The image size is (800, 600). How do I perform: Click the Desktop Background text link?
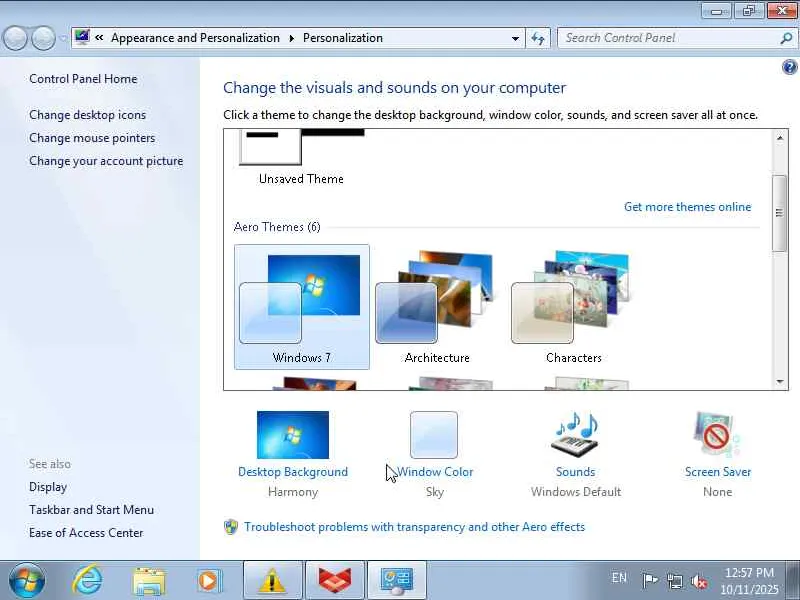(x=293, y=472)
